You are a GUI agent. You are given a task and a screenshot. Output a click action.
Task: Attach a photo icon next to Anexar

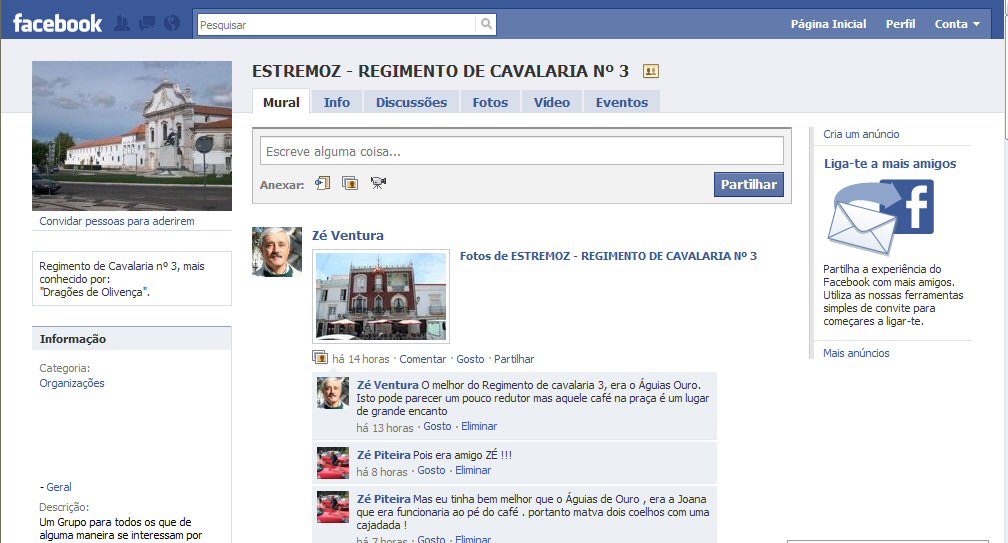[x=350, y=183]
